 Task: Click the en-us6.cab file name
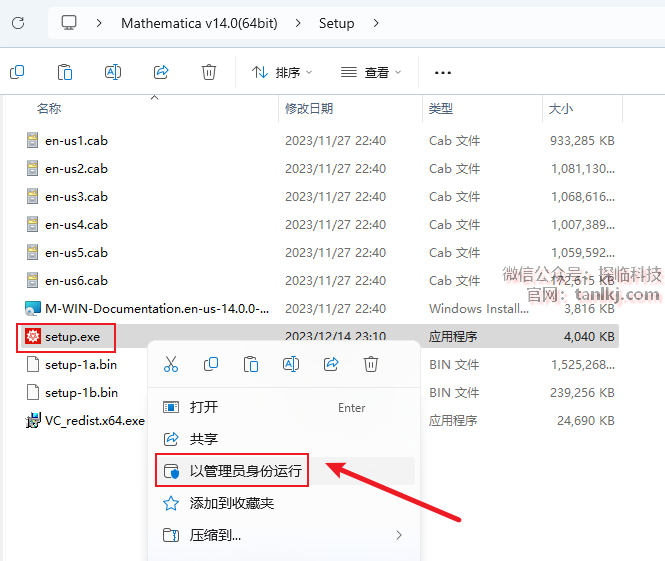point(76,280)
